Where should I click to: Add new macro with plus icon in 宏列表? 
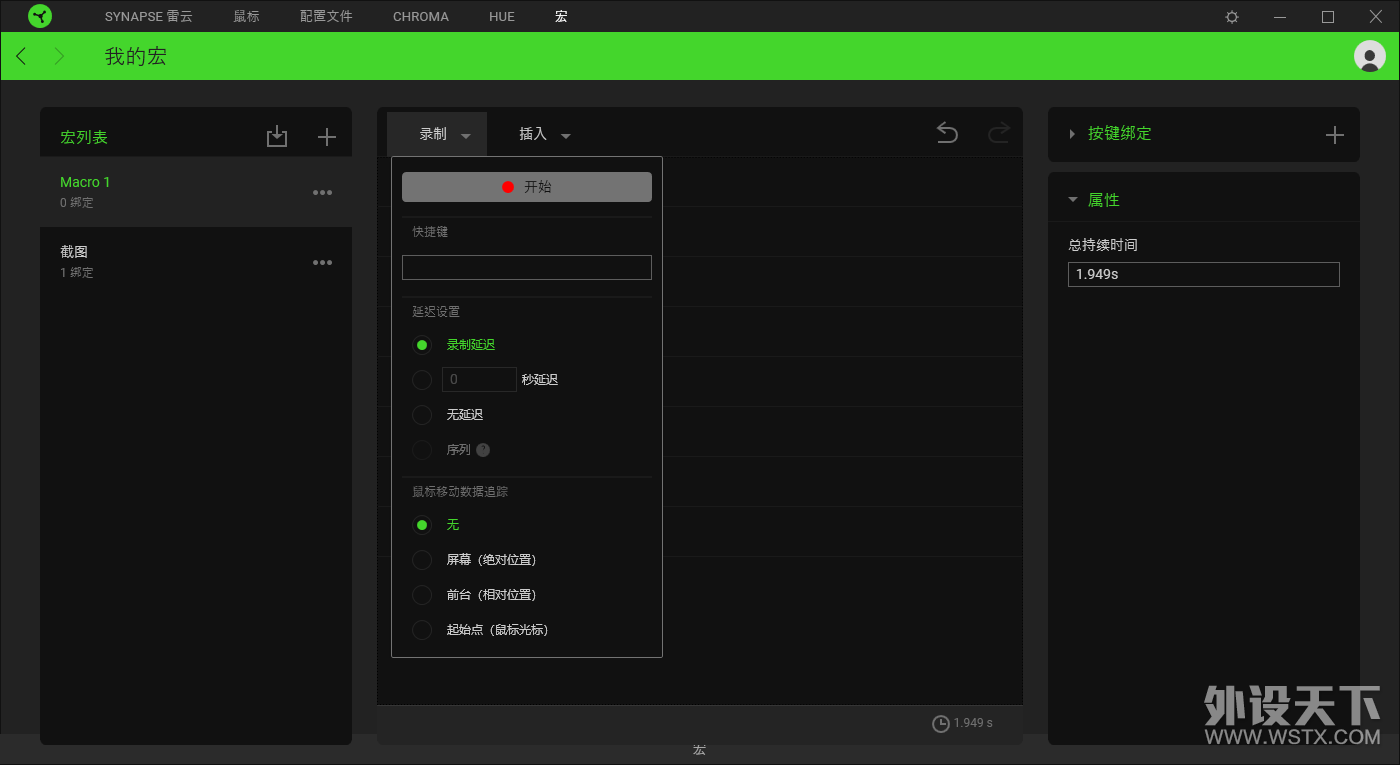(x=327, y=137)
